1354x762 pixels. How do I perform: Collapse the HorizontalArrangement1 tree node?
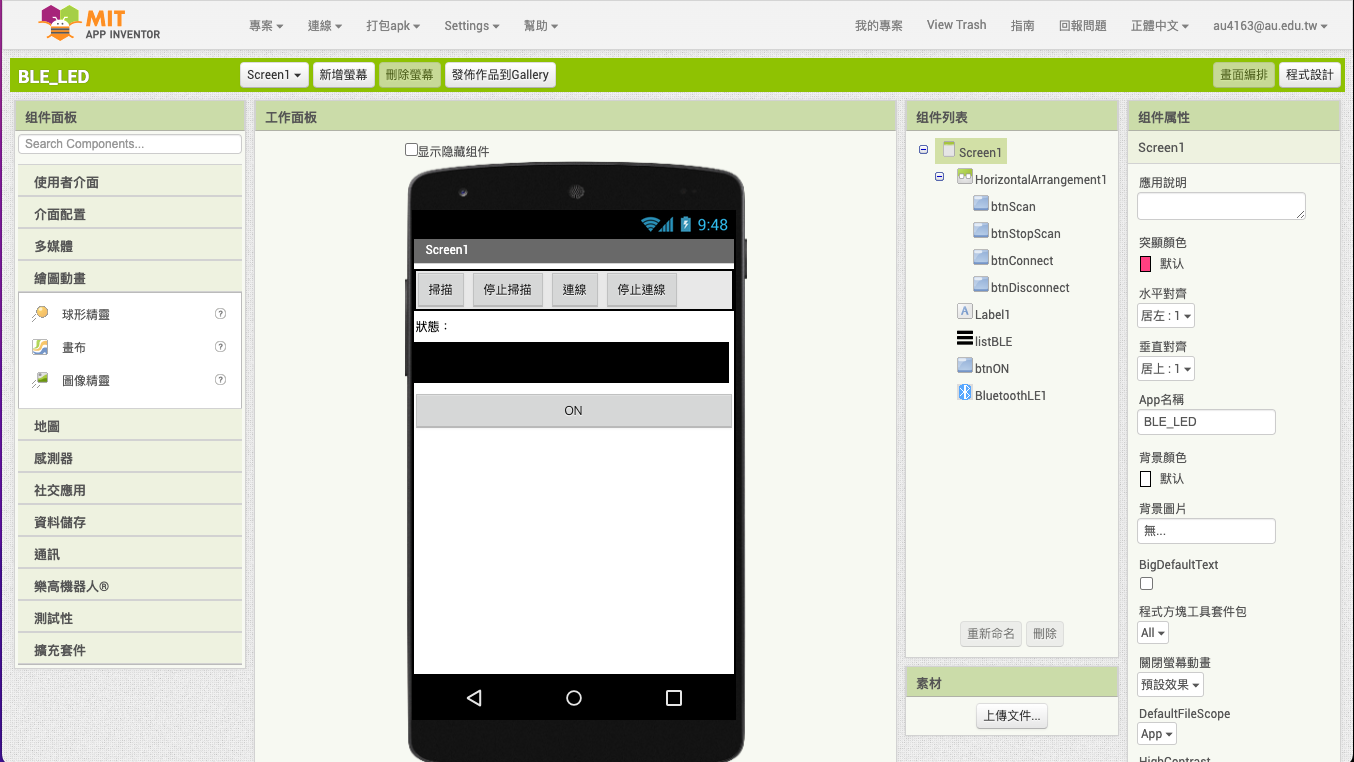coord(939,177)
